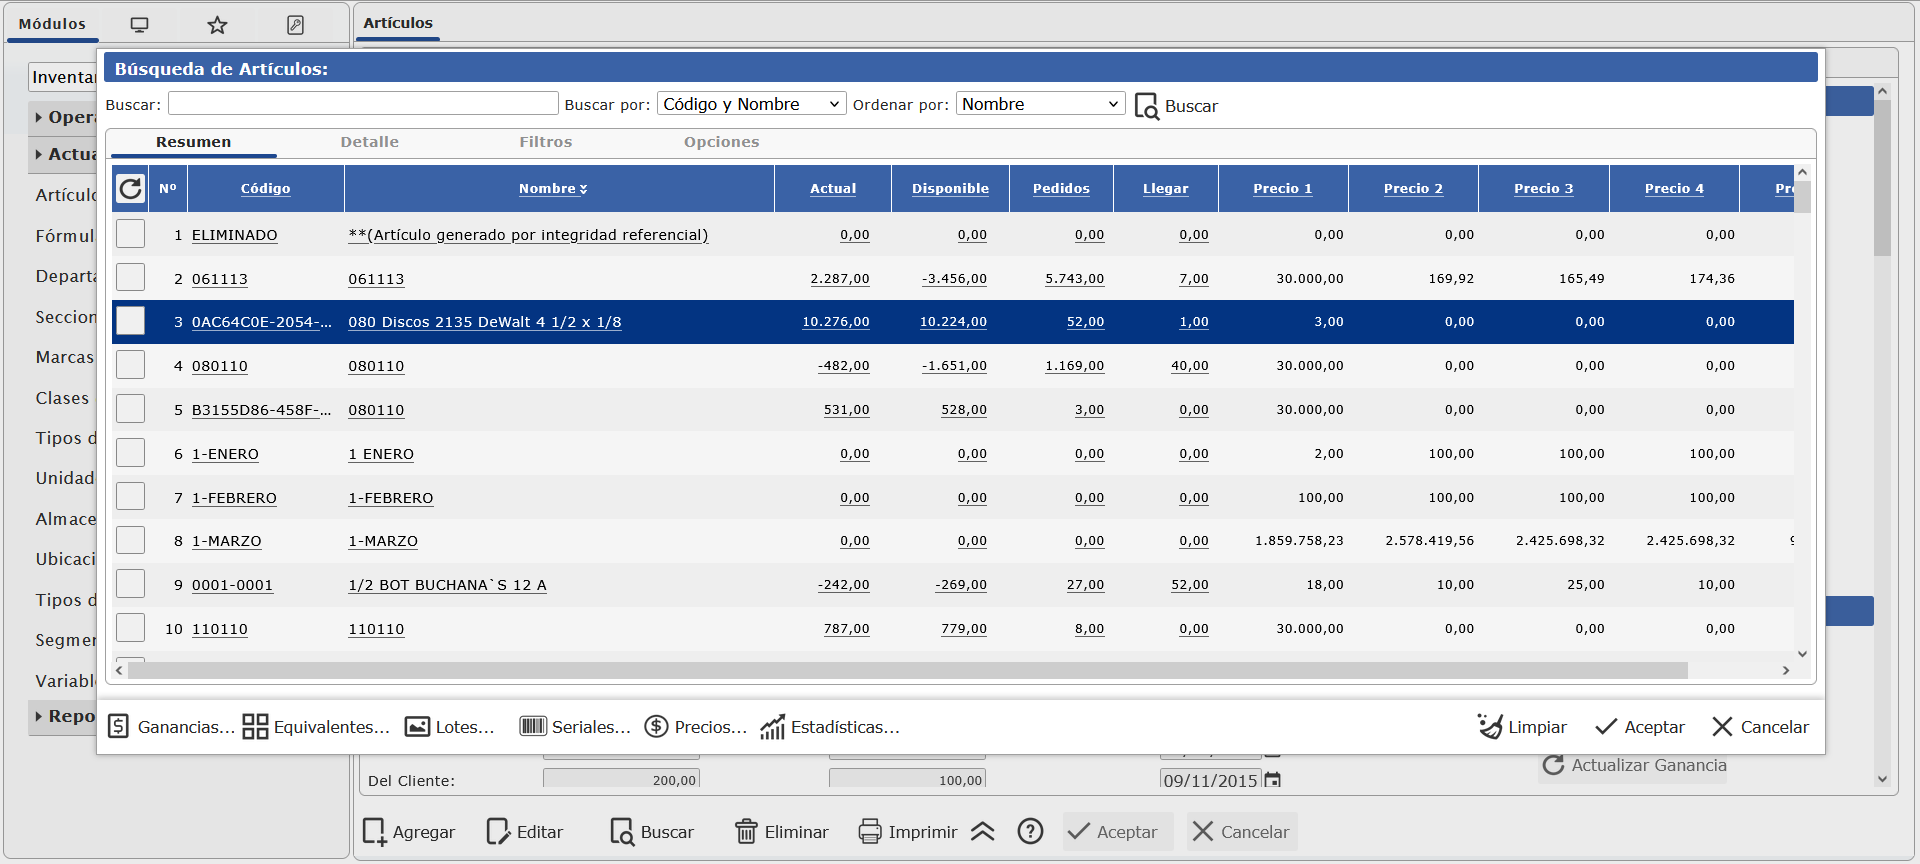The height and width of the screenshot is (864, 1920).
Task: Tick the checkbox for 1-ENERO row
Action: click(x=131, y=453)
